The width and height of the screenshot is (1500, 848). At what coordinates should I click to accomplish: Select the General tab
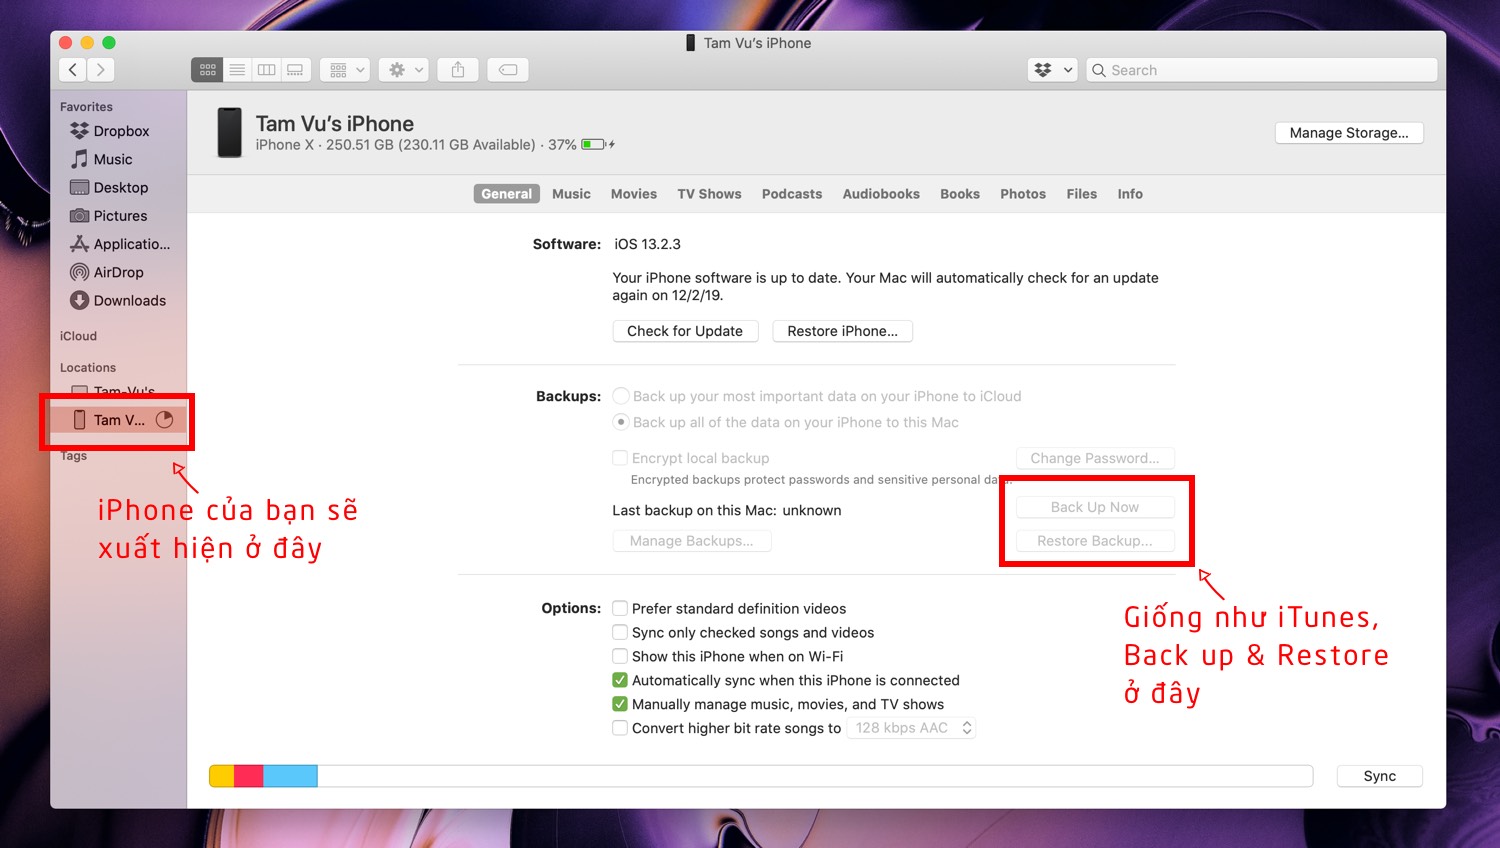(507, 194)
